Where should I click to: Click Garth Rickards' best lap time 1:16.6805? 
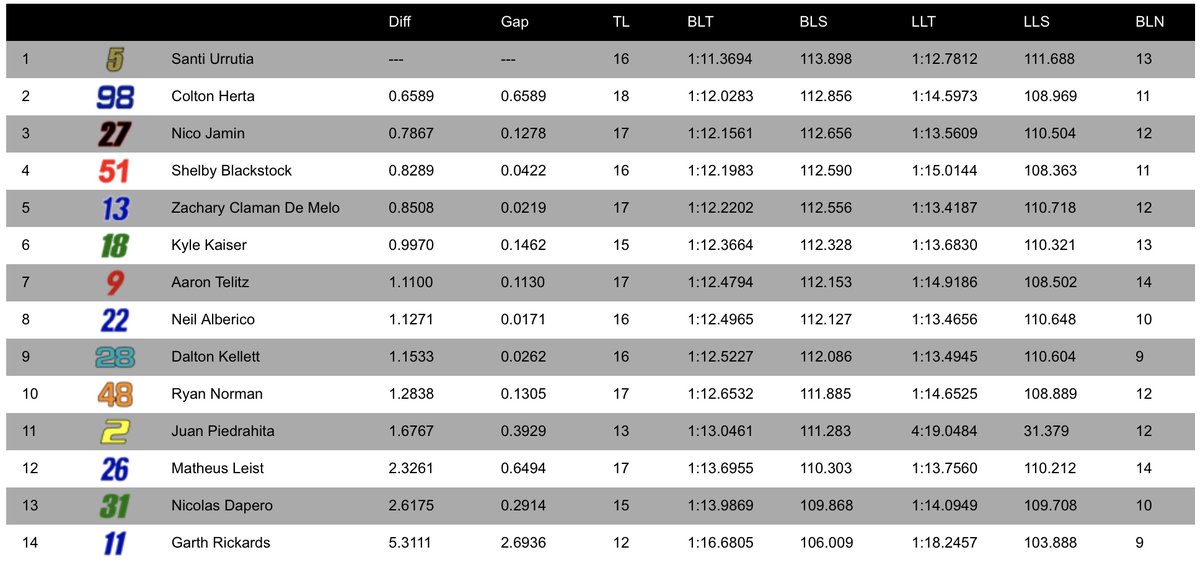pyautogui.click(x=721, y=543)
